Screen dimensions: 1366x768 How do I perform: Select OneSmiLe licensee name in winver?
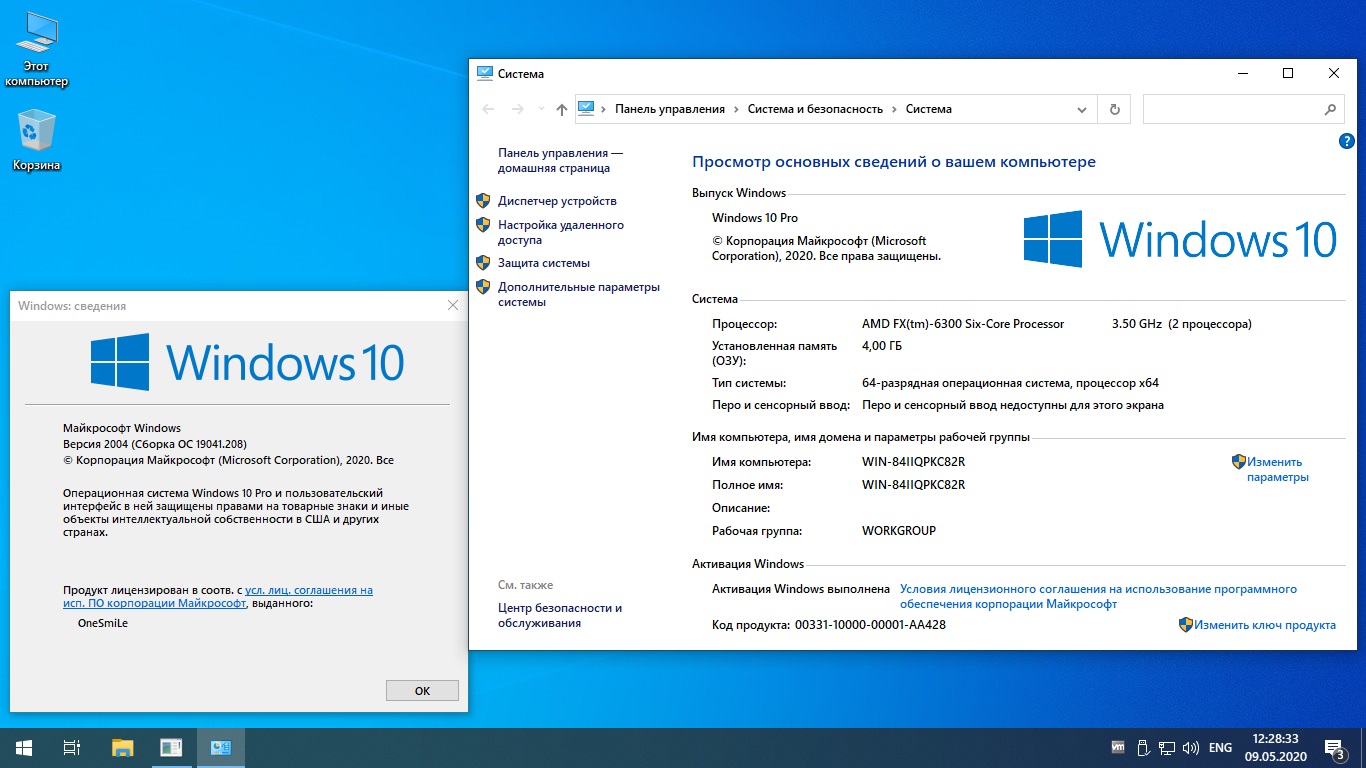(x=103, y=623)
